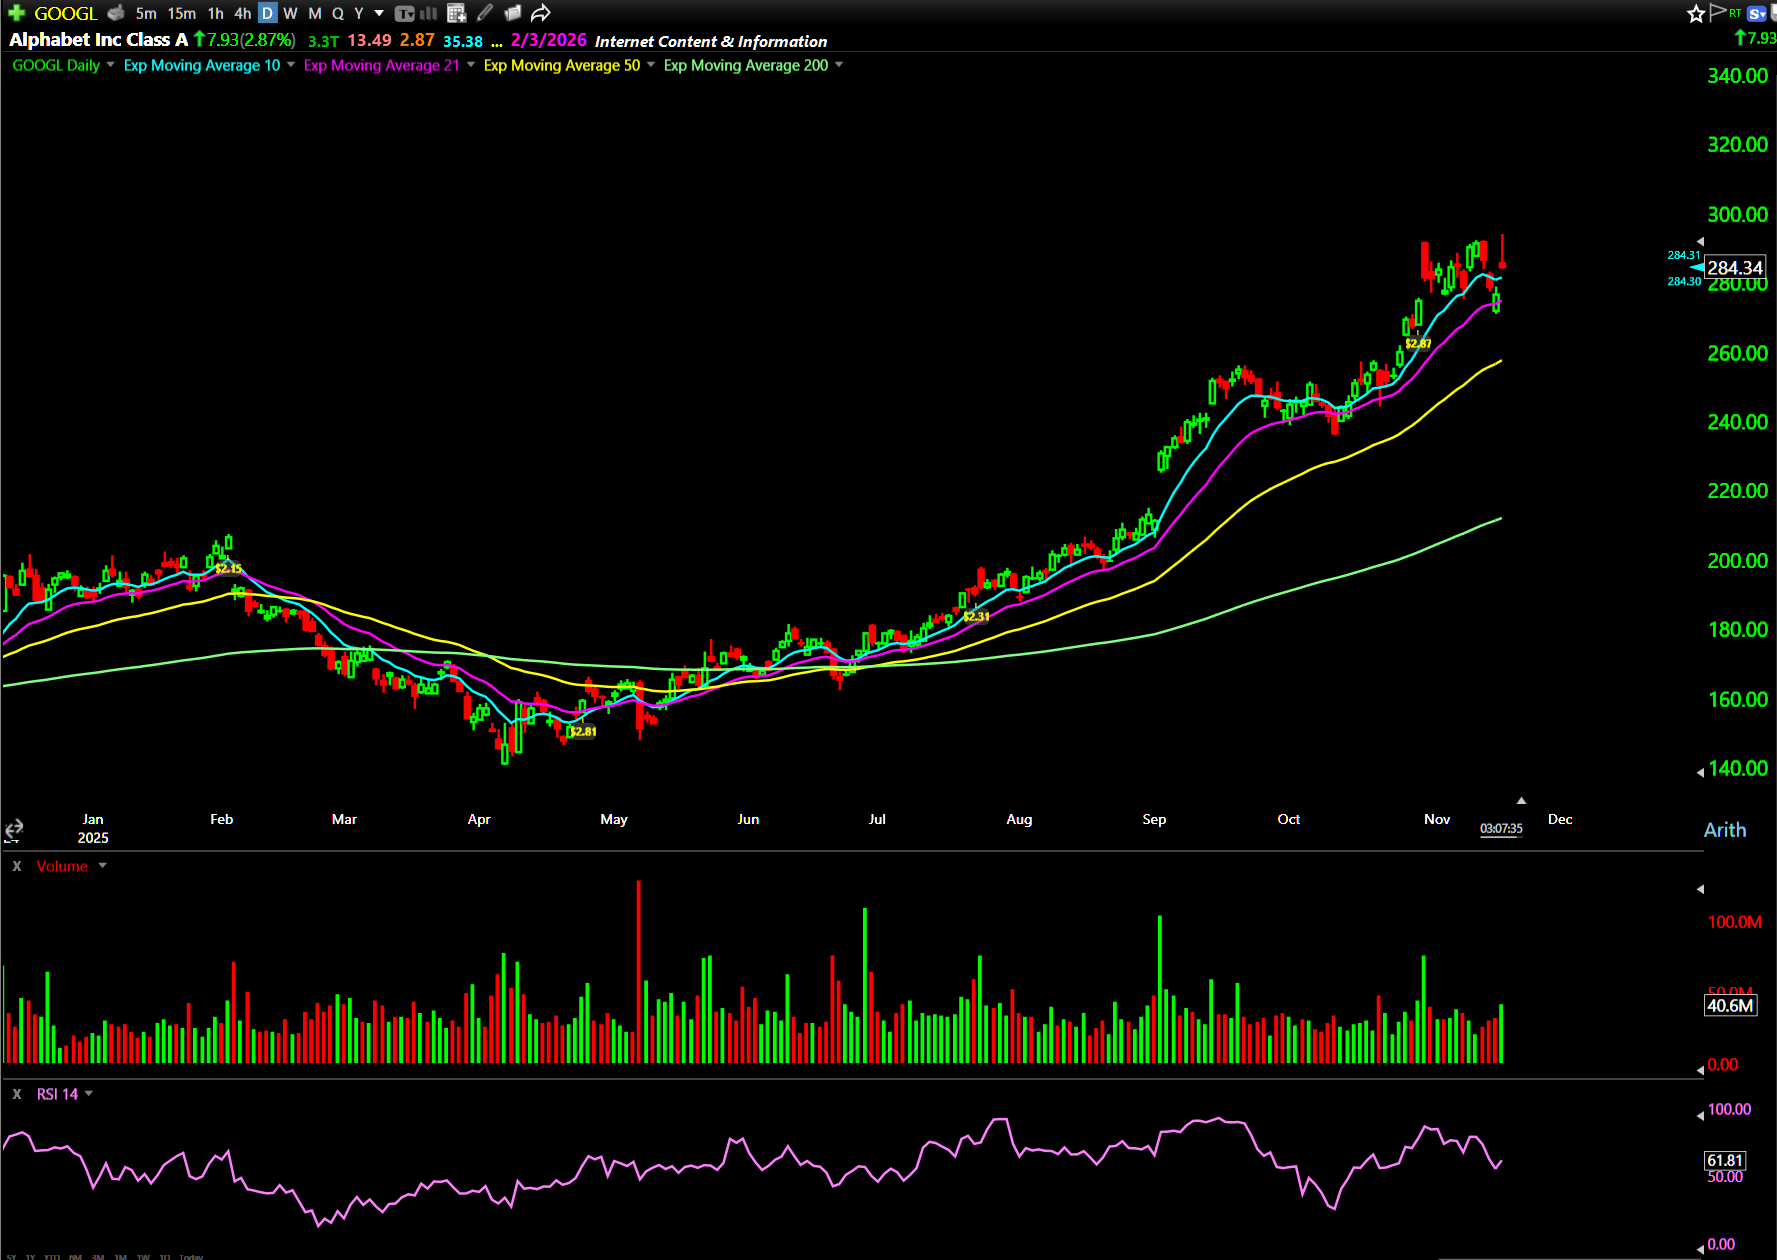Click the bar chart style icon

pos(429,13)
